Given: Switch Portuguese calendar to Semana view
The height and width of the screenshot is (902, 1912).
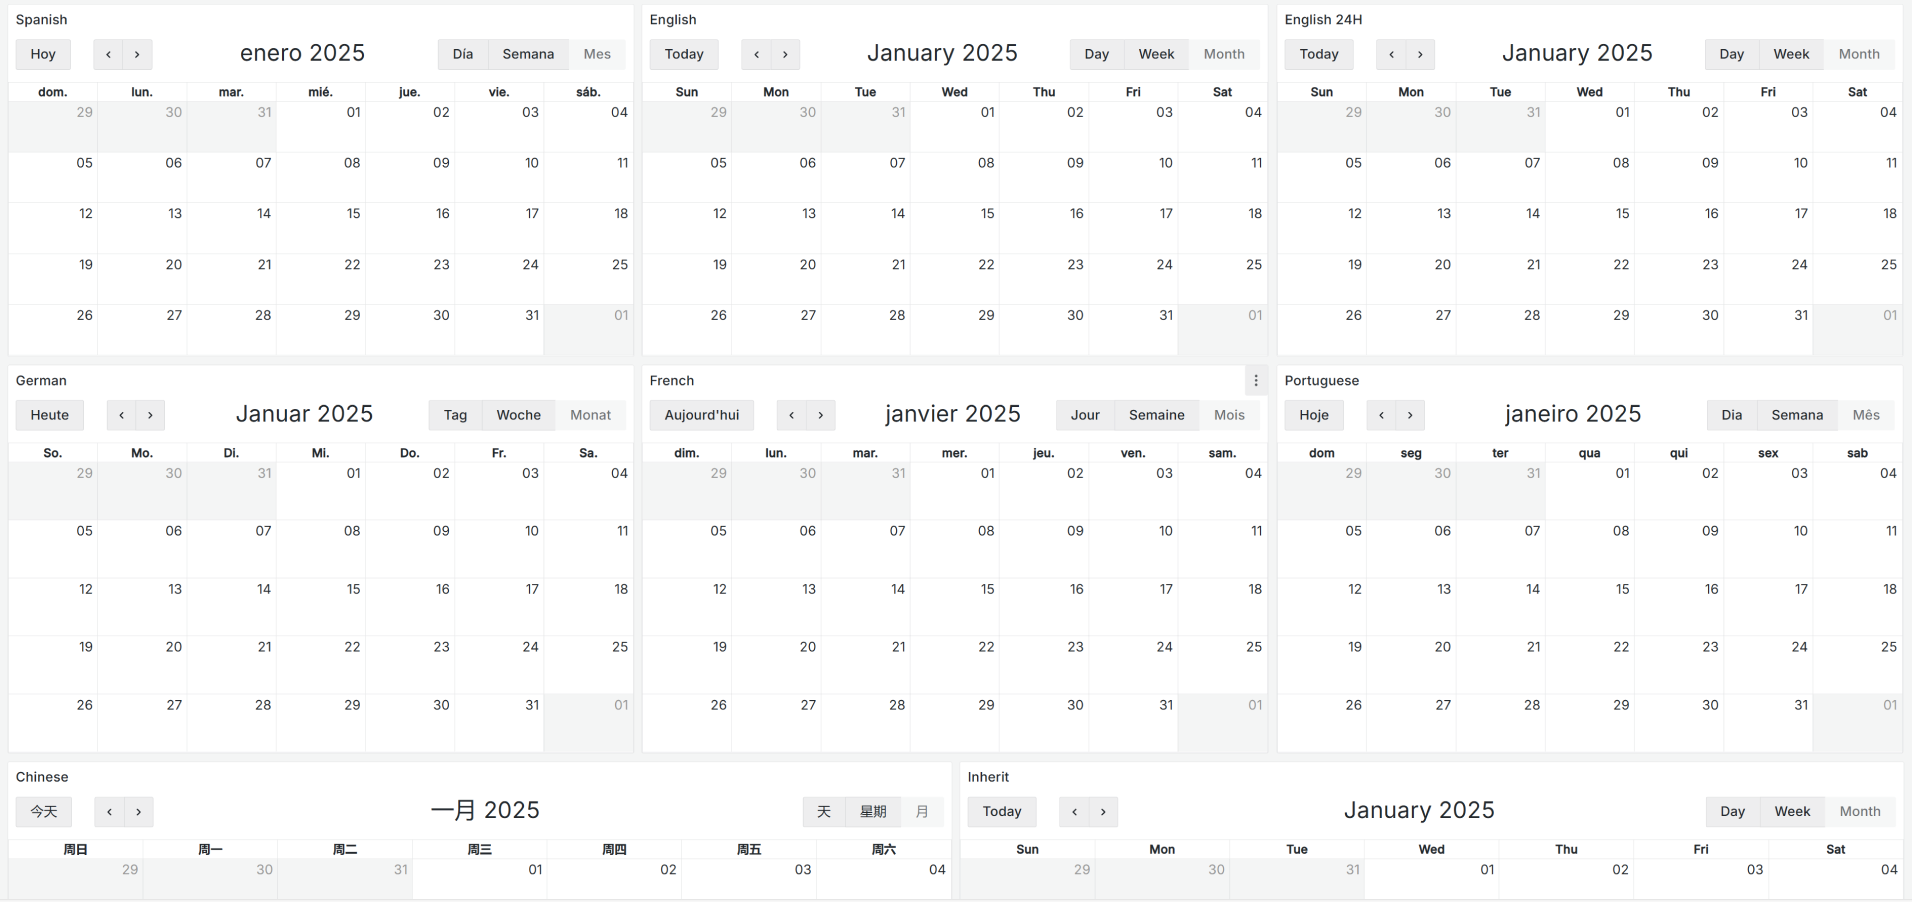Looking at the screenshot, I should pyautogui.click(x=1797, y=415).
